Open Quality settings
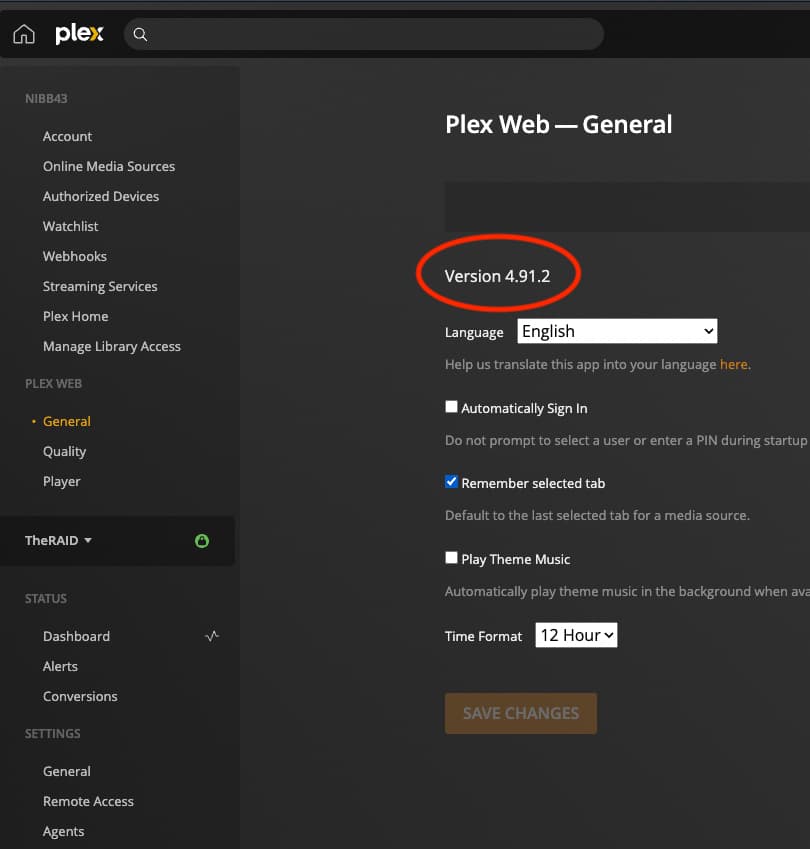Viewport: 810px width, 849px height. click(x=64, y=452)
